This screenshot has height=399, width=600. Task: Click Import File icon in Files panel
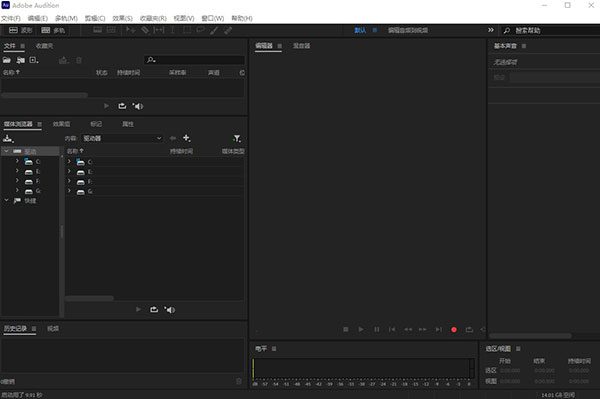(20, 60)
